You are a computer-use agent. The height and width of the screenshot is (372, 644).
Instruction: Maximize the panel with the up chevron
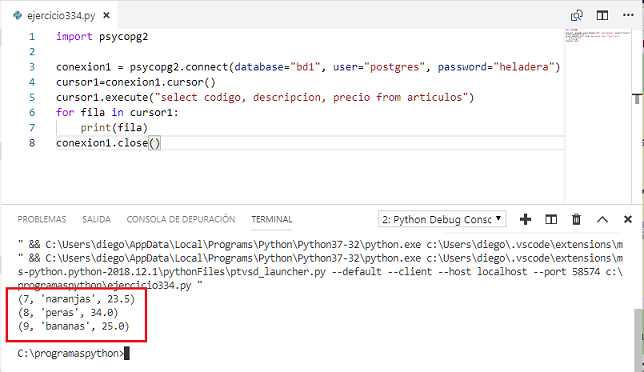click(x=602, y=220)
